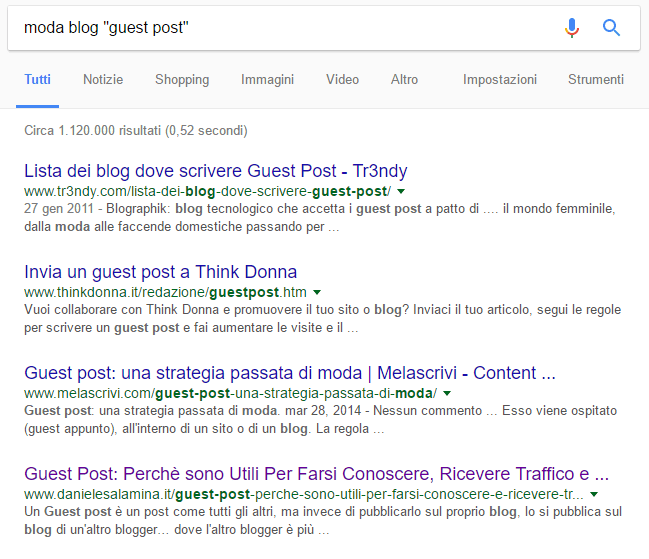Open 'Guest Post: Perchè sono Utili' result
The height and width of the screenshot is (559, 649).
coord(316,474)
